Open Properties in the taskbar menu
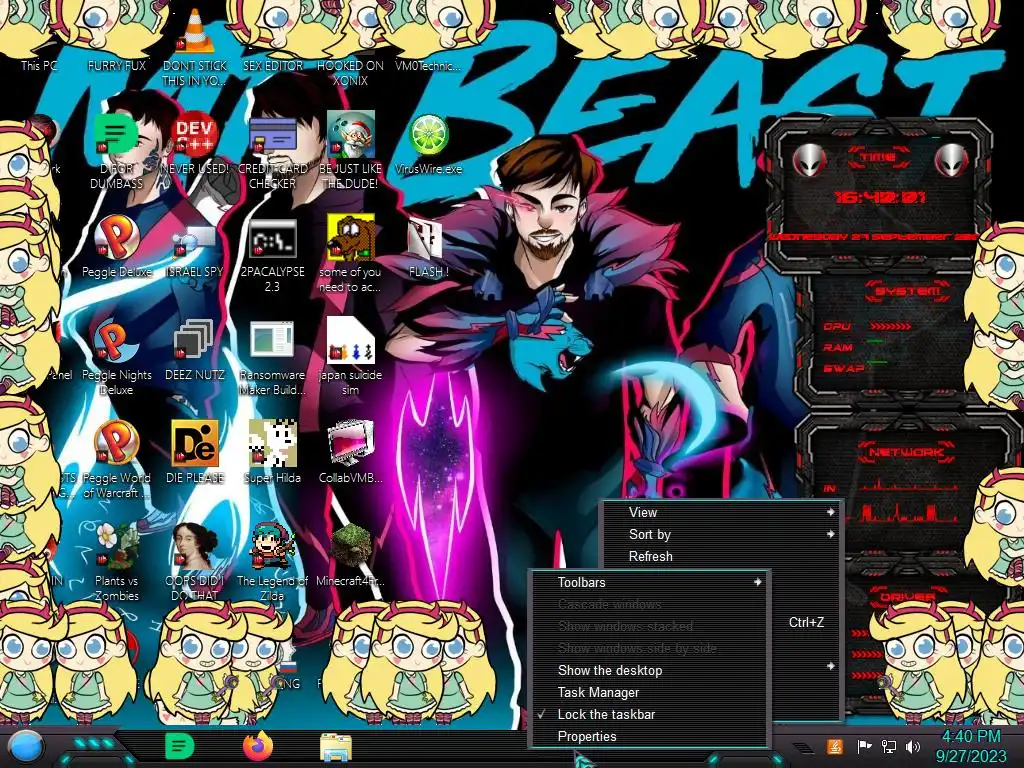The height and width of the screenshot is (768, 1024). pos(650,737)
